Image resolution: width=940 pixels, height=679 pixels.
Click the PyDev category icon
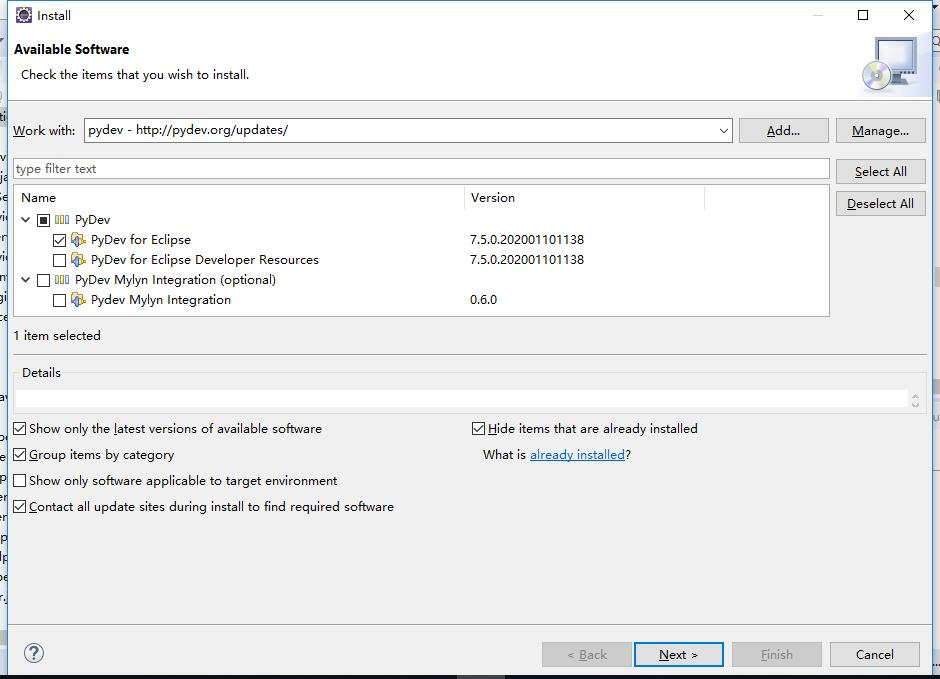tap(62, 220)
